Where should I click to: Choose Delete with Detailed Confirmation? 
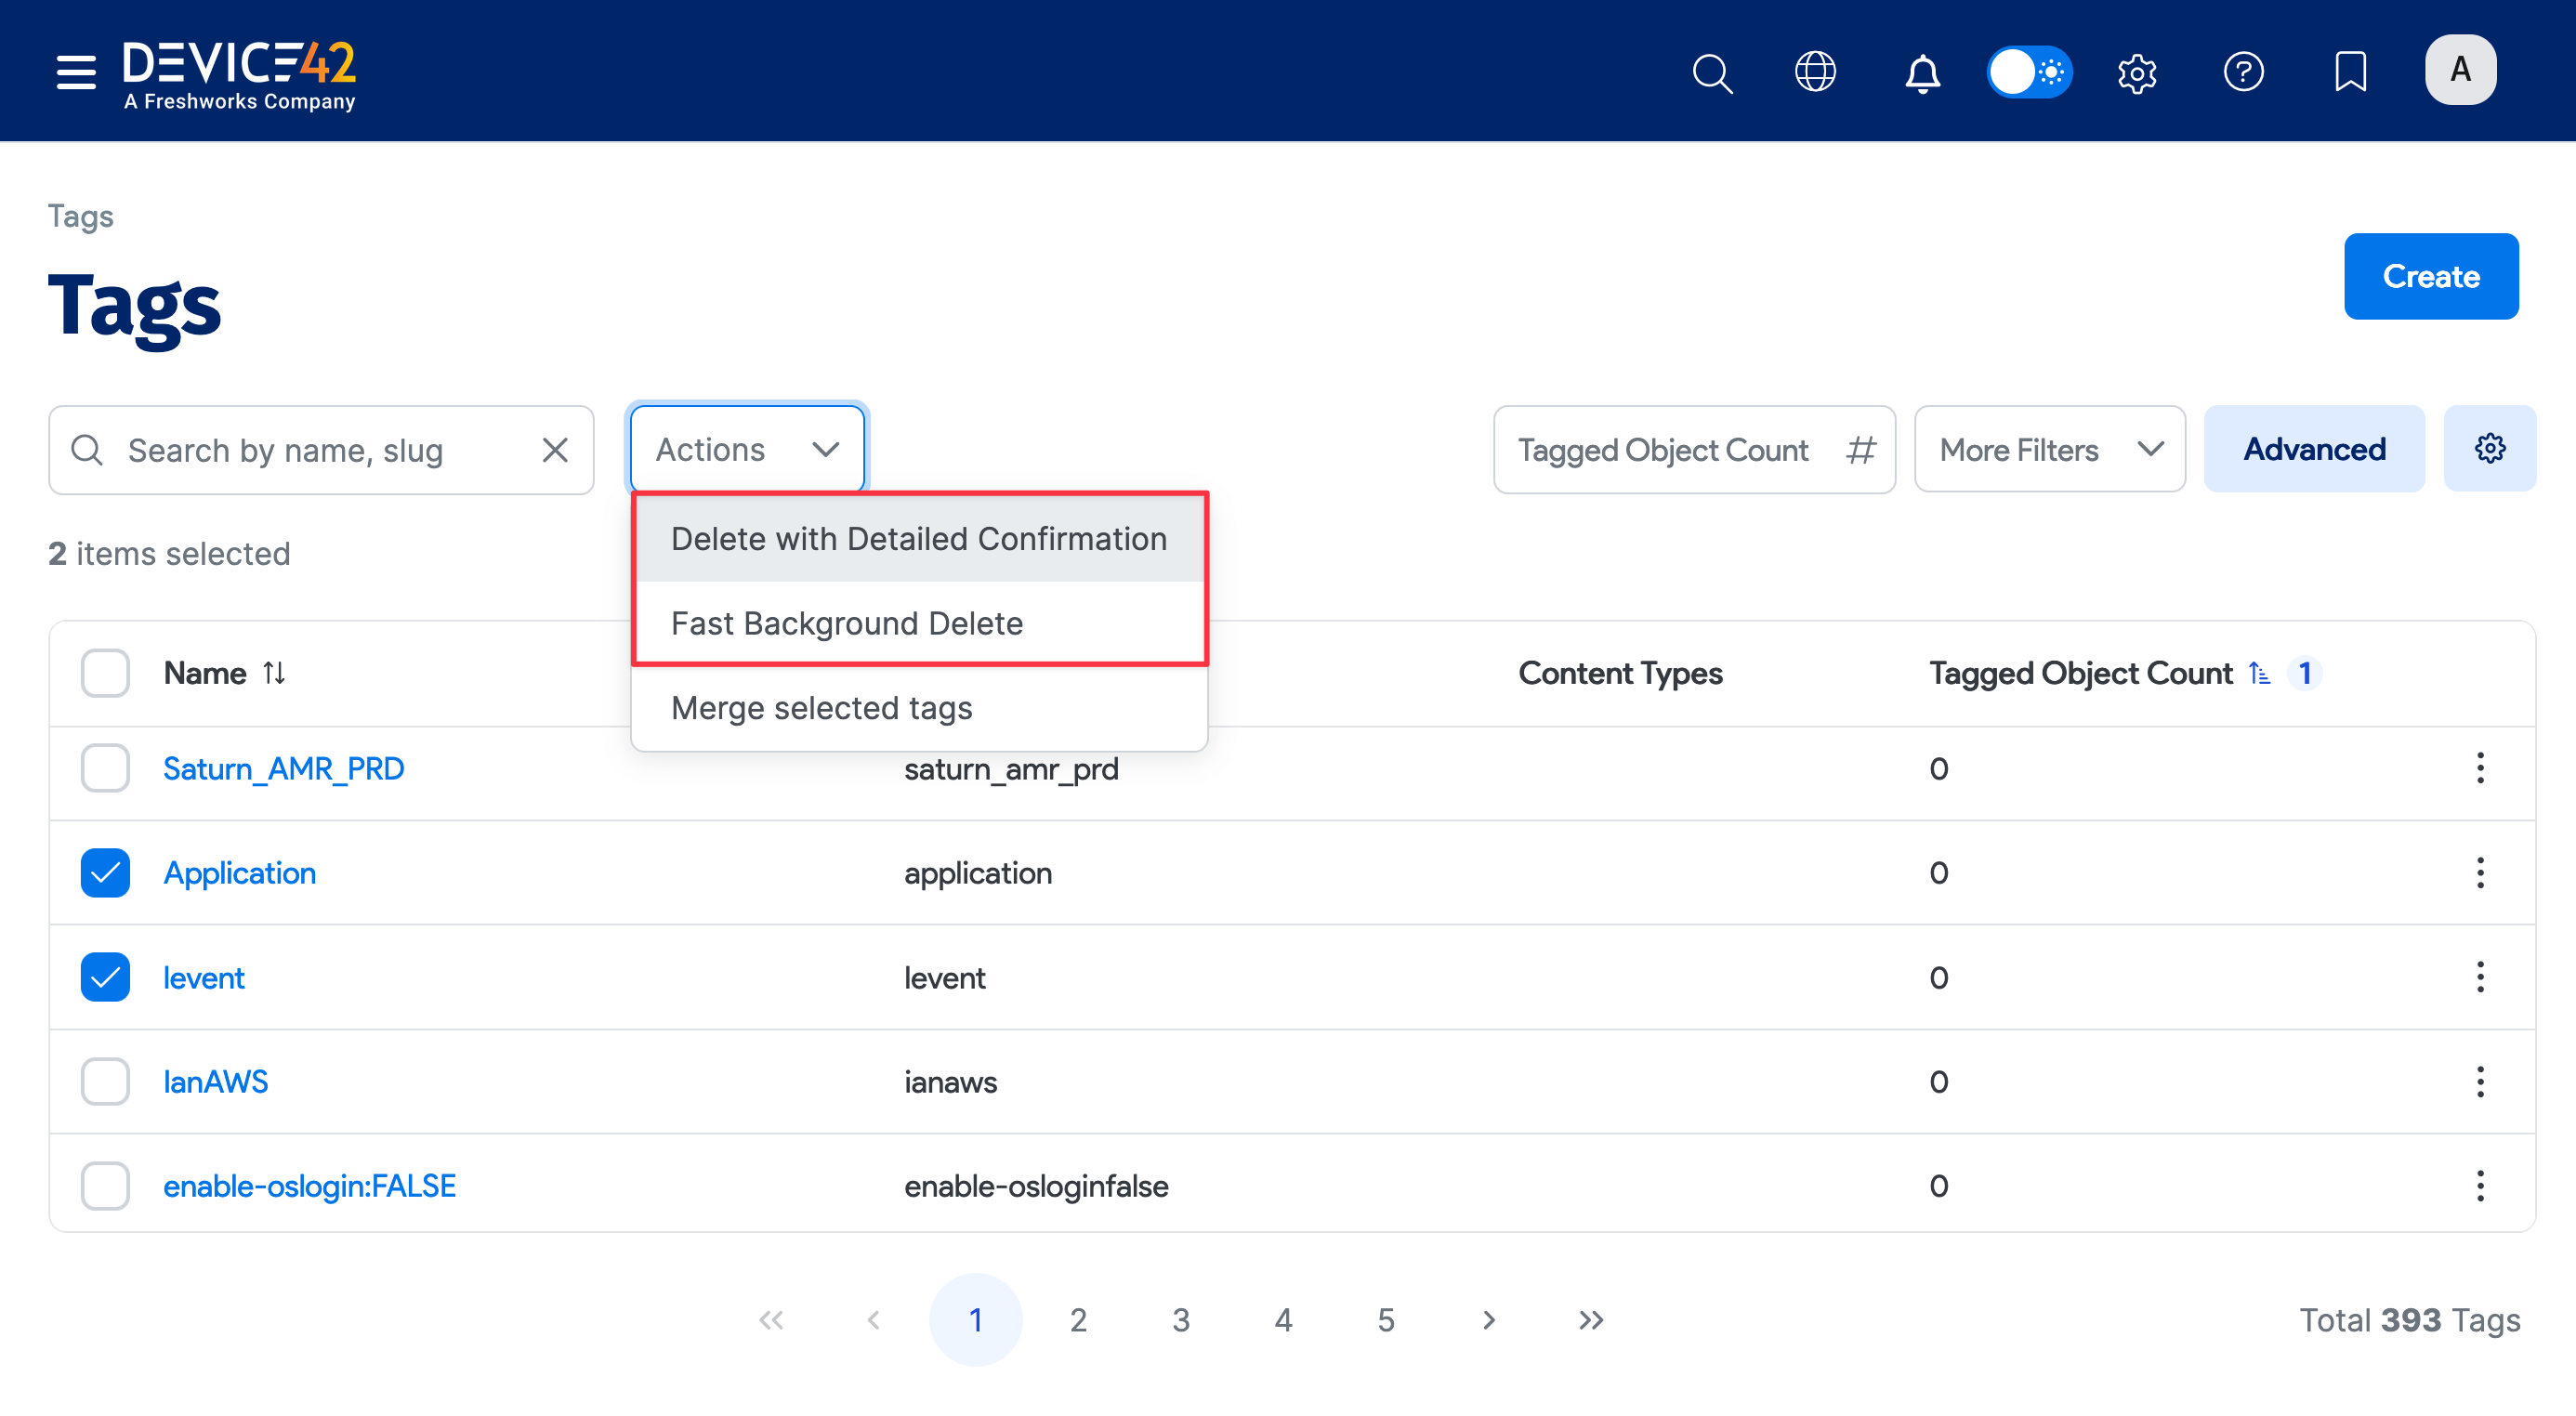point(918,539)
